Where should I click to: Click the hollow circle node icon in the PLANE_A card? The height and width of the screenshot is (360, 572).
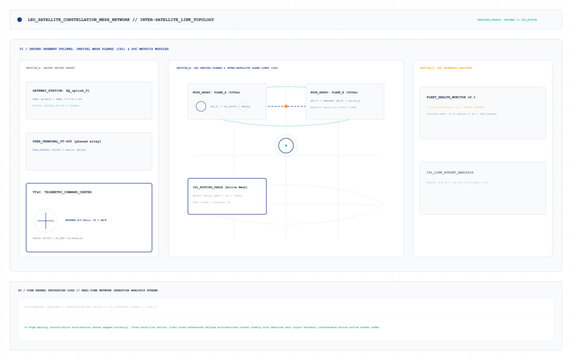tap(201, 107)
